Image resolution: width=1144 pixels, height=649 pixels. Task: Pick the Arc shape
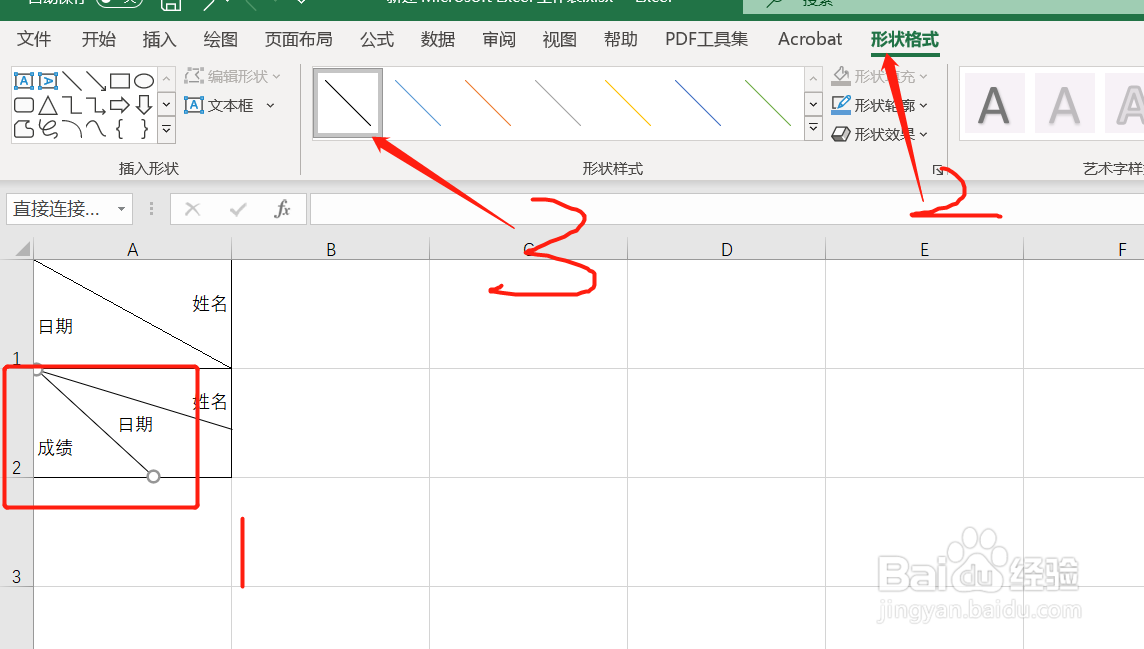click(x=72, y=129)
